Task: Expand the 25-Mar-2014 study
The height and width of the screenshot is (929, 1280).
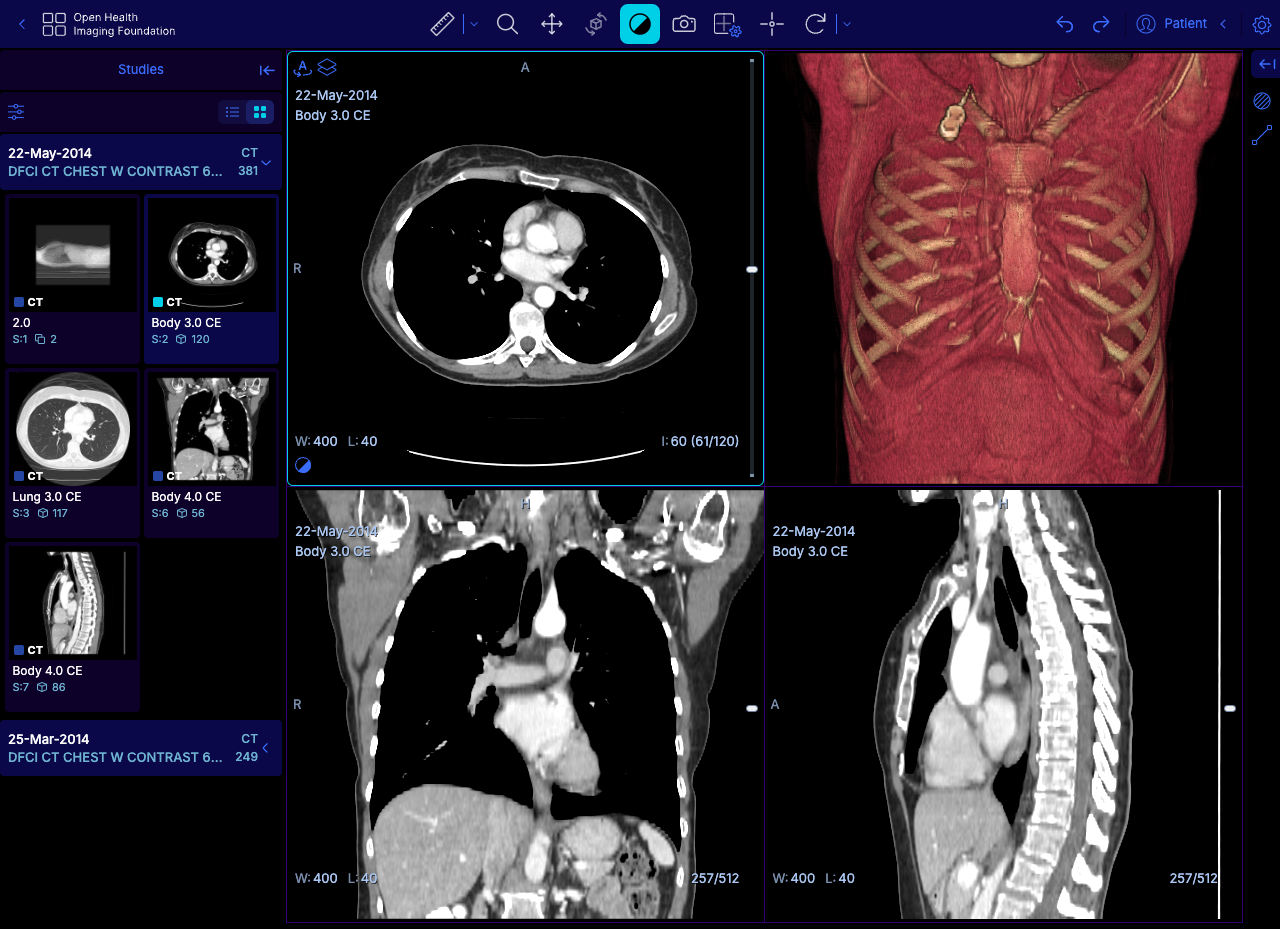Action: [x=266, y=748]
